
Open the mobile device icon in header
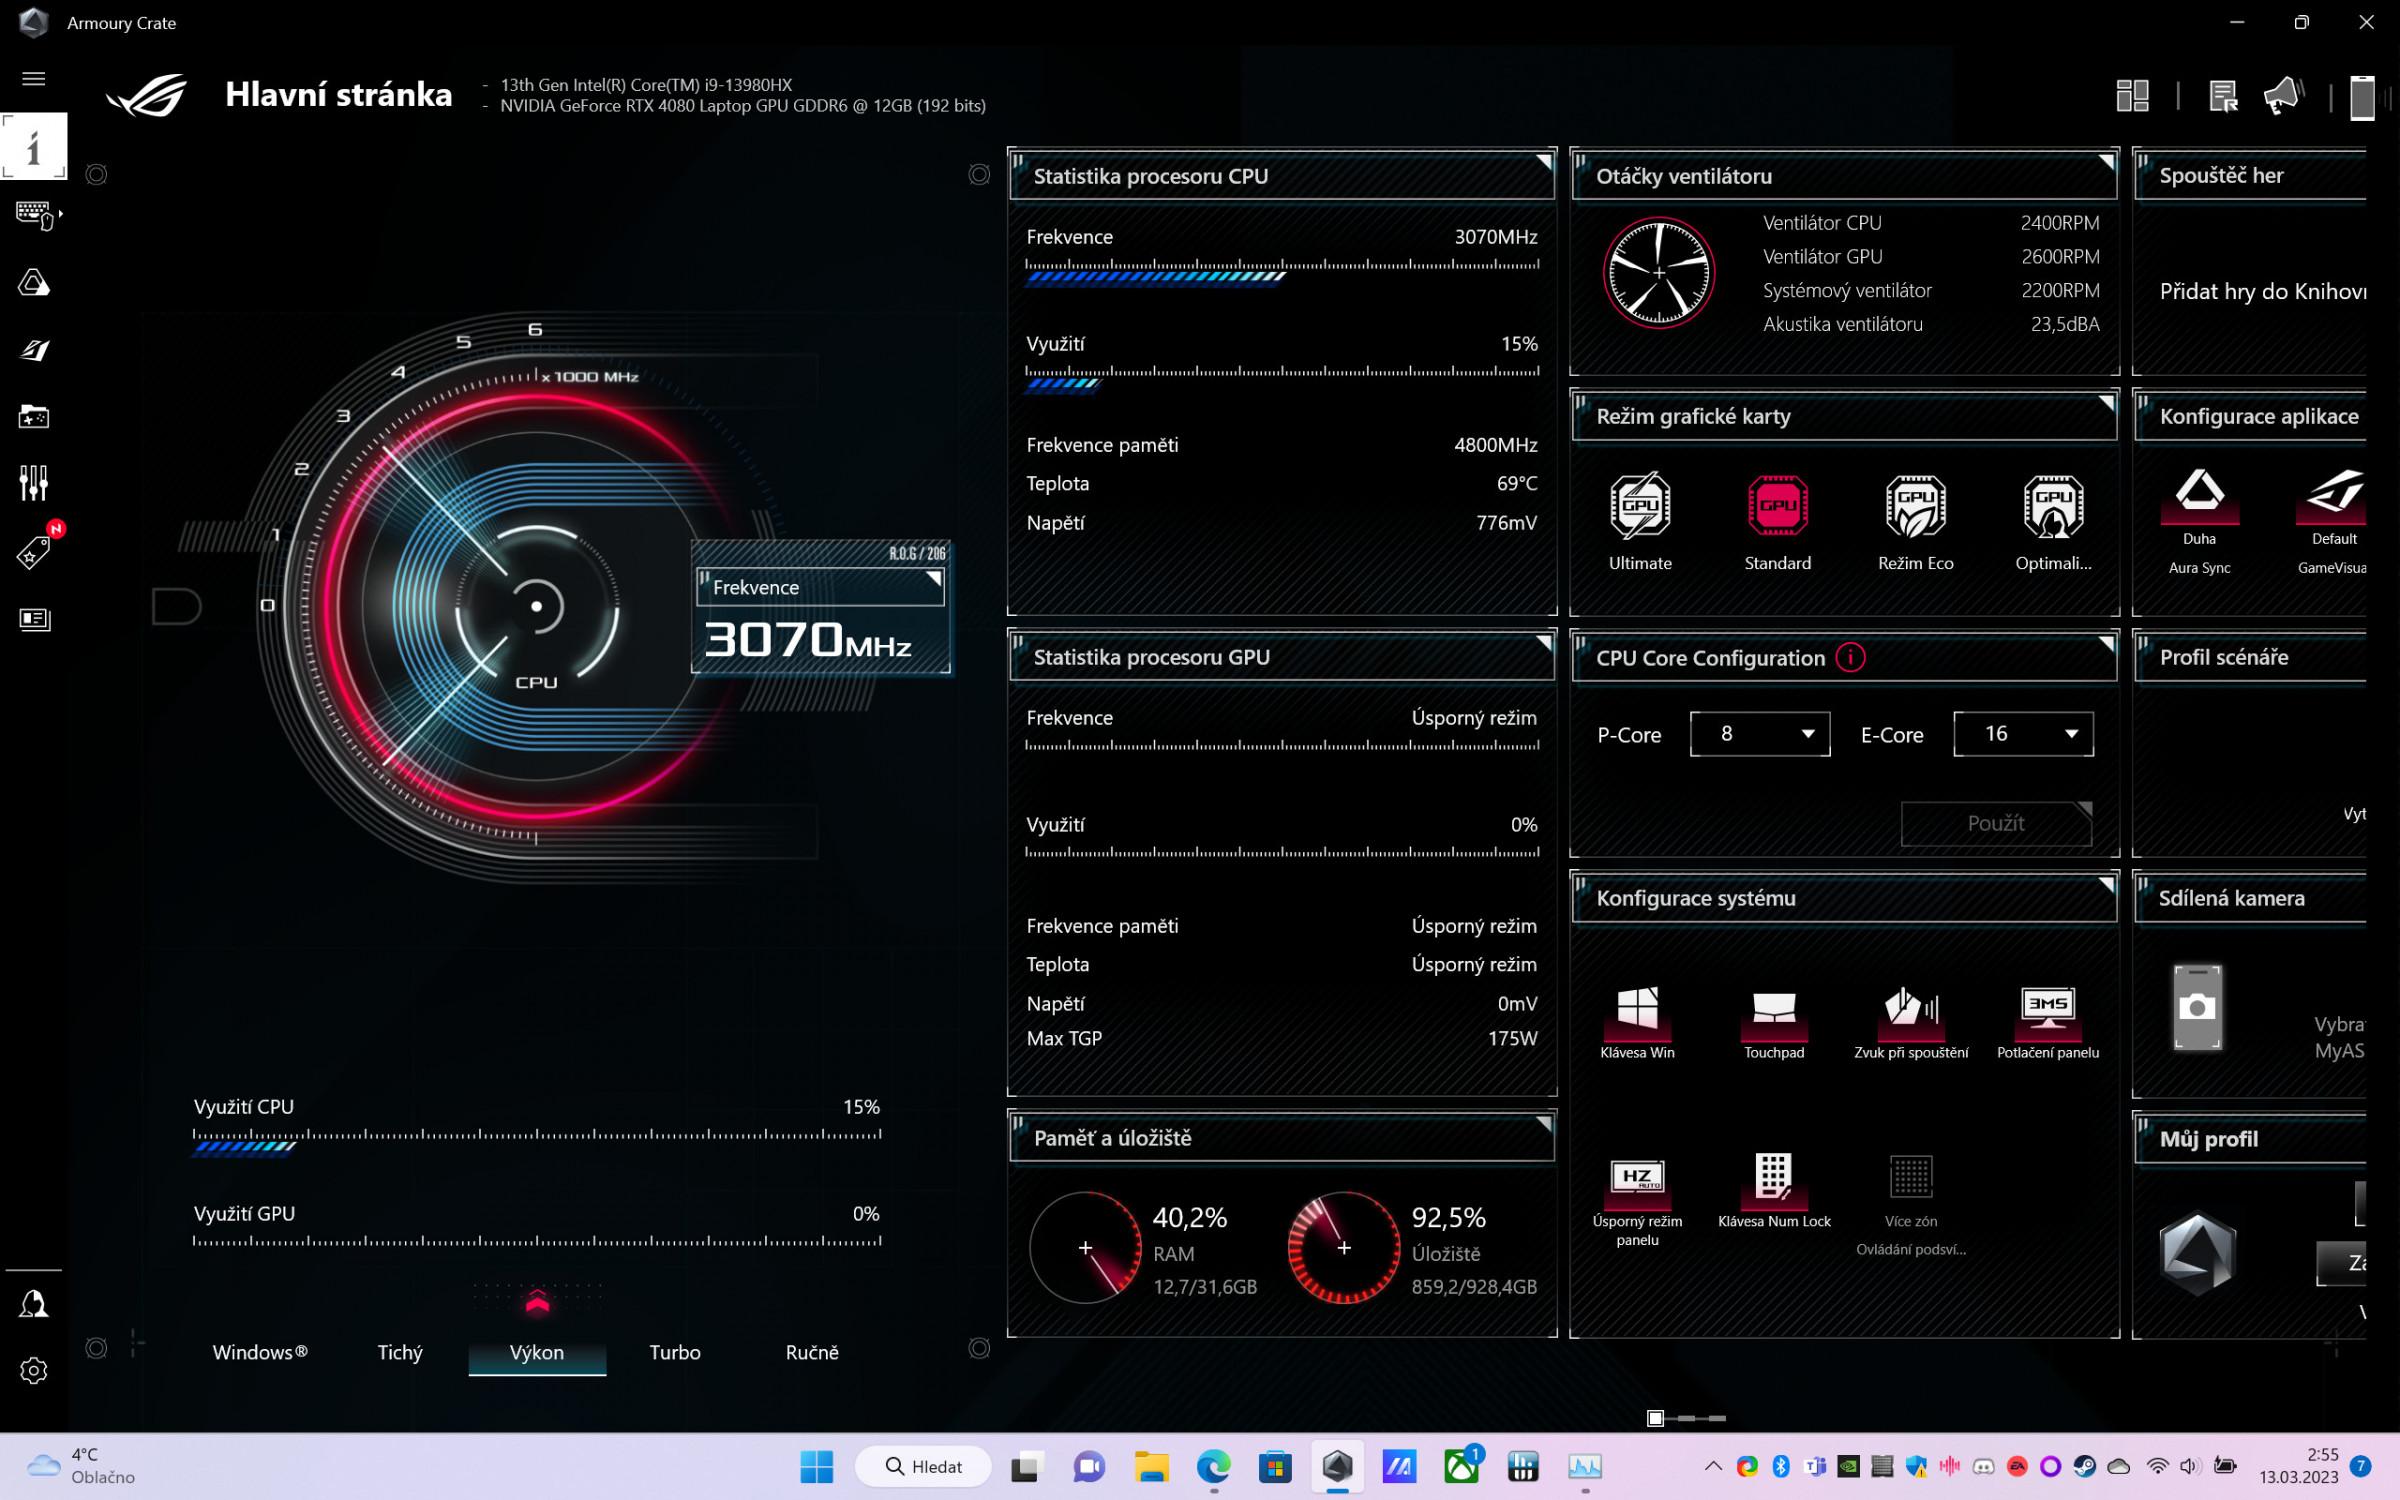point(2363,97)
